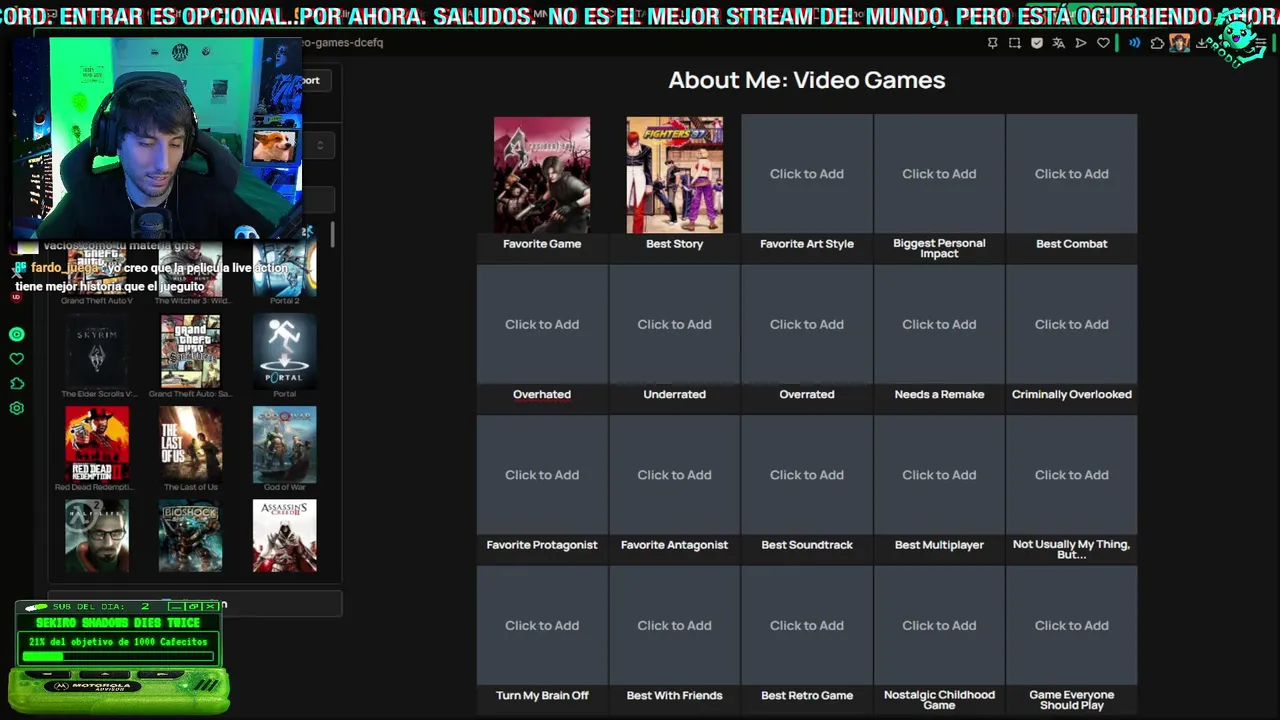This screenshot has width=1280, height=720.
Task: Open the downloads arrow icon
Action: point(1201,43)
